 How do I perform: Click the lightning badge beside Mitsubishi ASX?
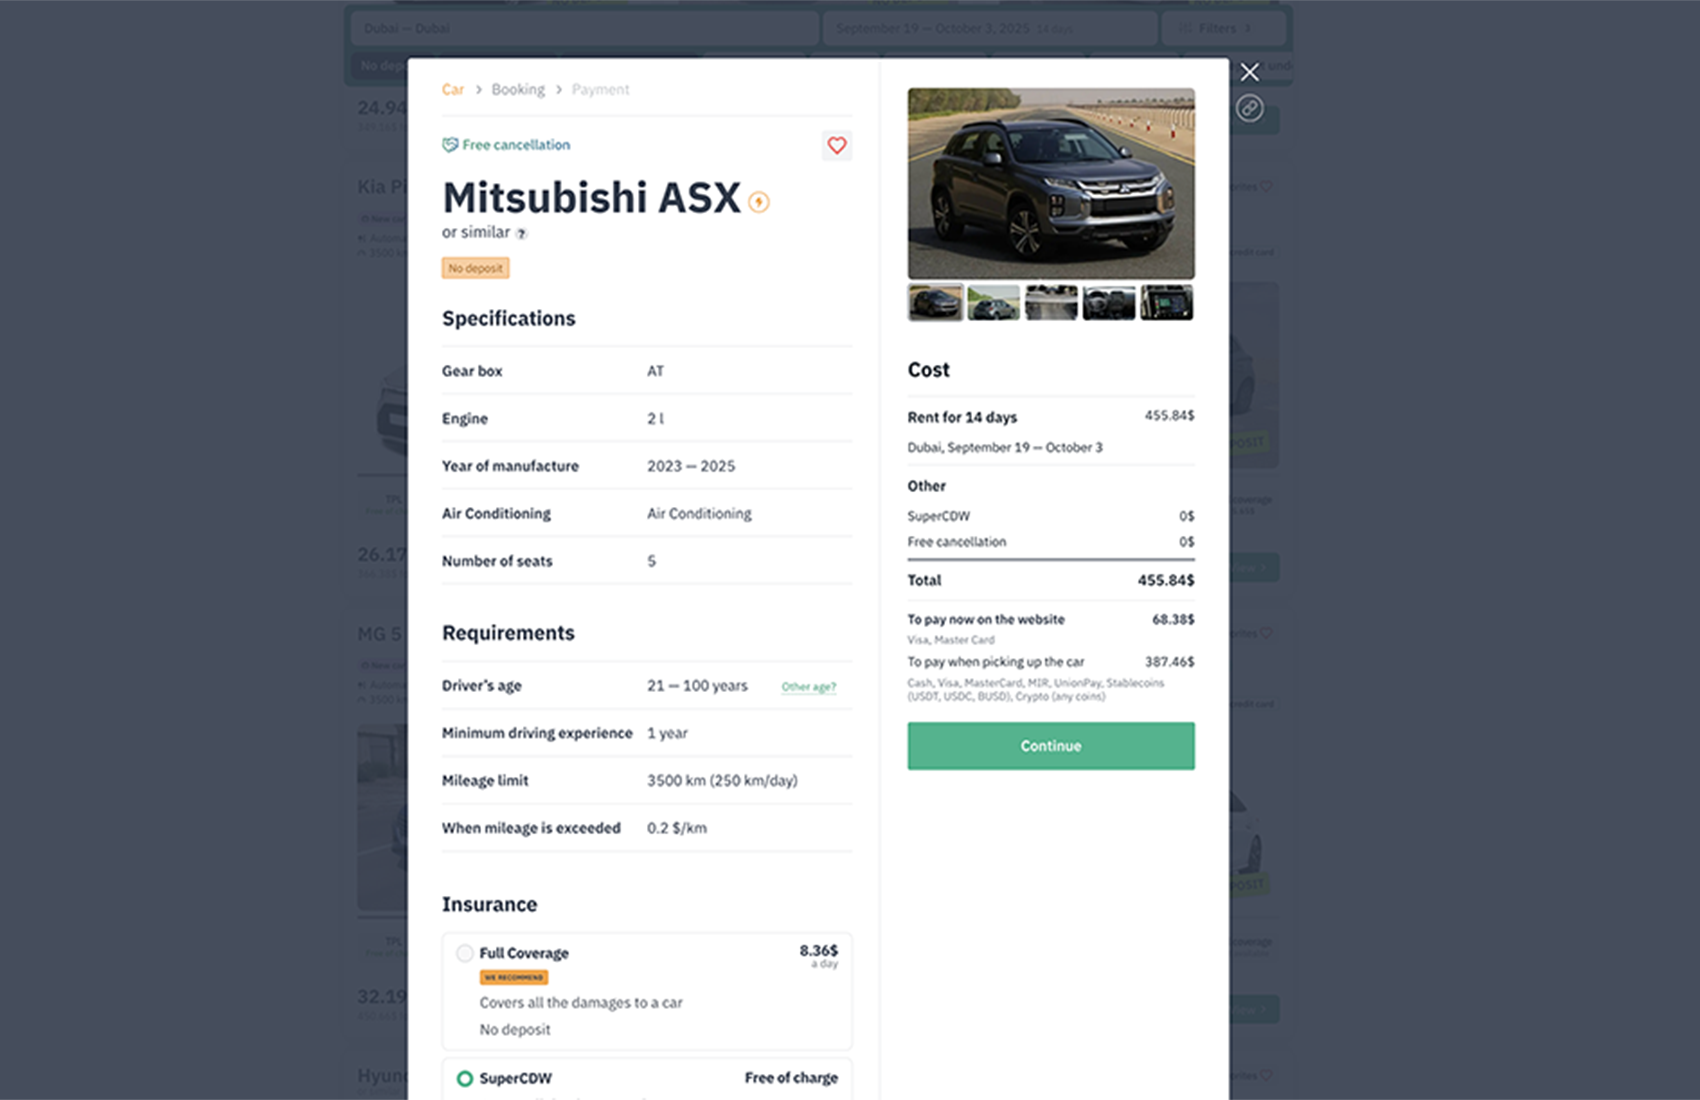(x=759, y=202)
